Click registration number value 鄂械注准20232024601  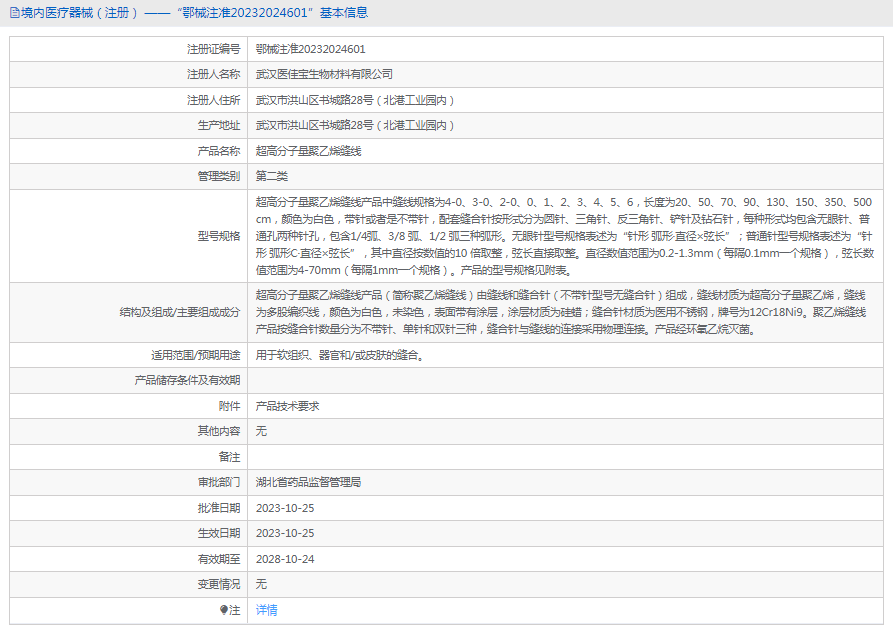pyautogui.click(x=310, y=50)
